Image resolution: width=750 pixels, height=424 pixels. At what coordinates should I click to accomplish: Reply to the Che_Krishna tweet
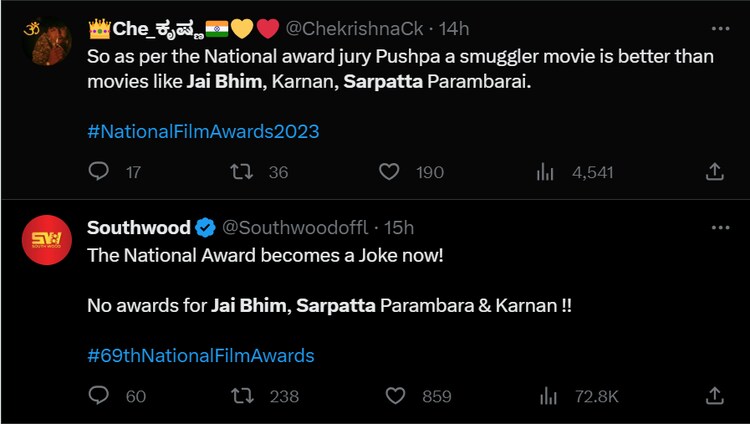click(x=99, y=172)
